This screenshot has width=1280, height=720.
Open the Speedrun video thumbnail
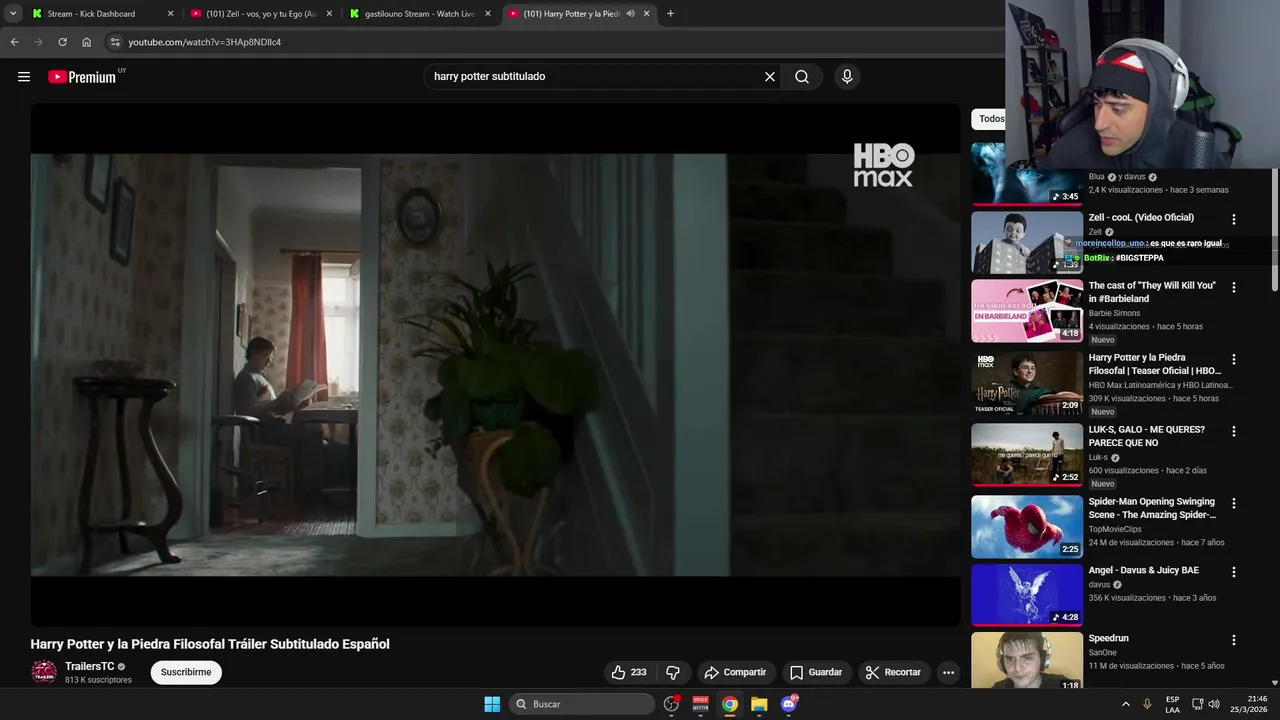coord(1027,661)
